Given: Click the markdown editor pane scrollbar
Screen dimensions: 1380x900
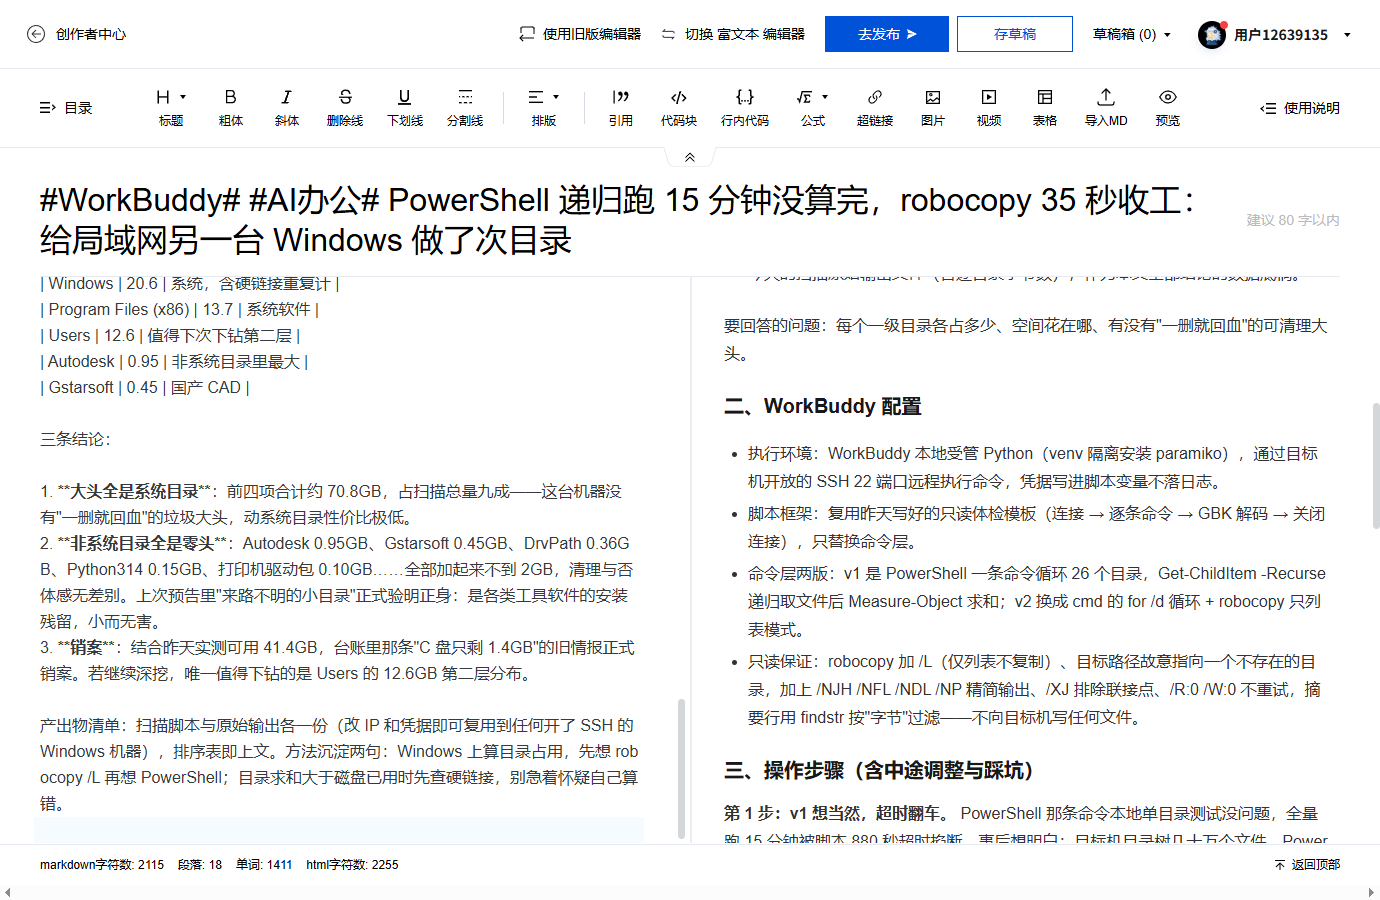Looking at the screenshot, I should (682, 768).
